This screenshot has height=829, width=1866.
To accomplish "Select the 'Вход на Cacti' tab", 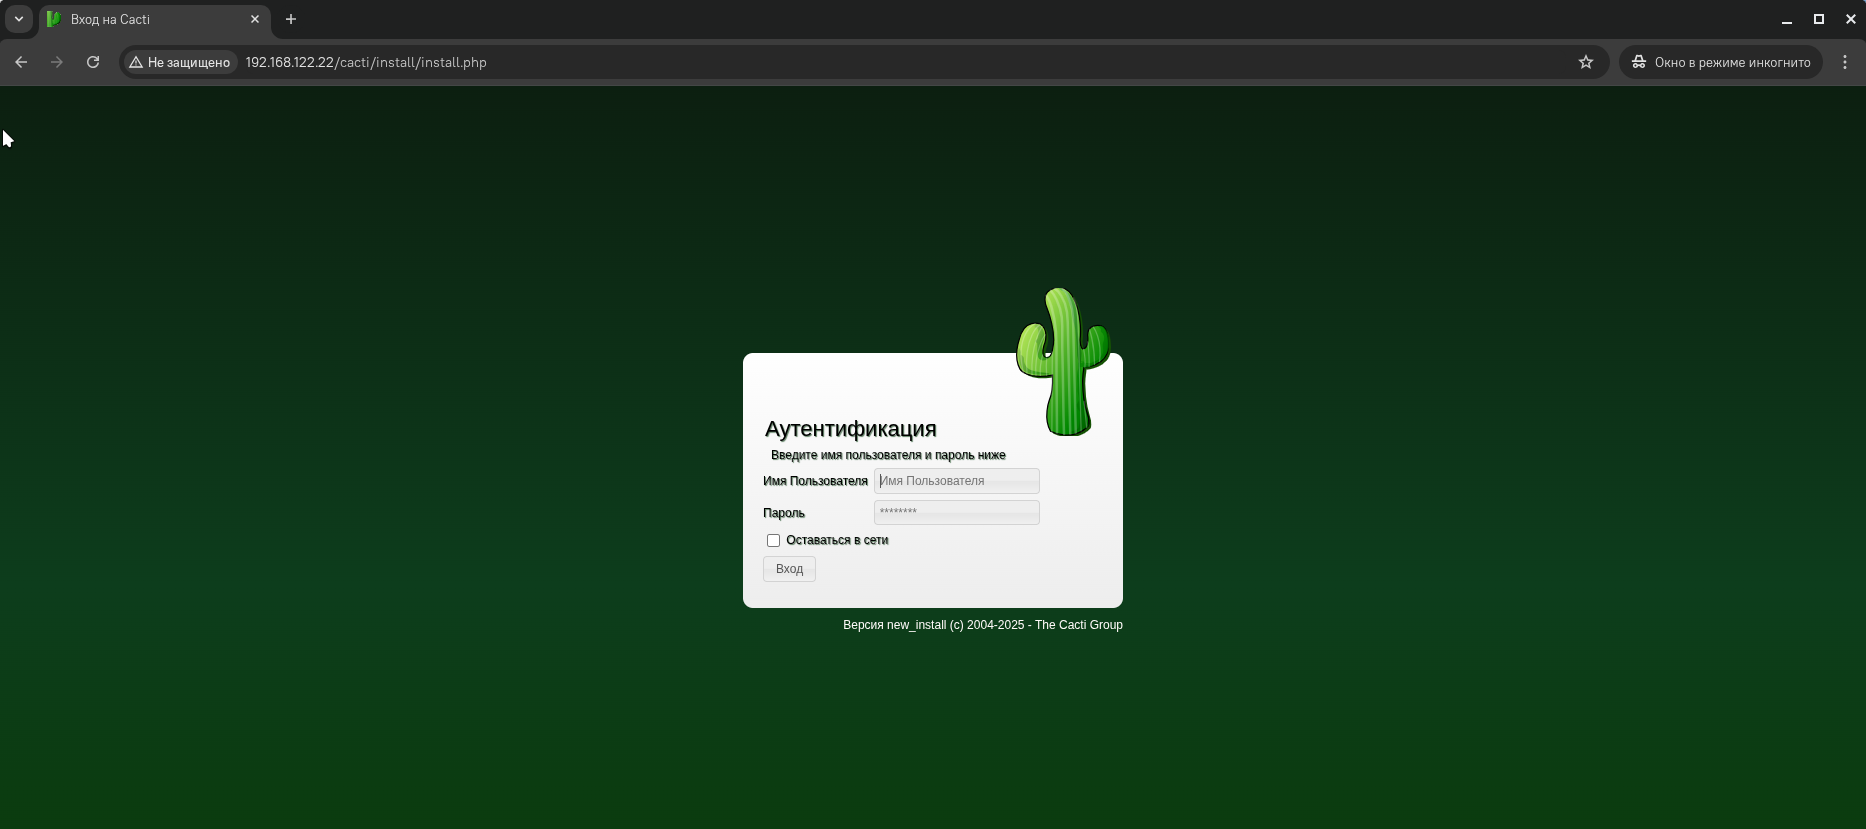I will tap(155, 19).
